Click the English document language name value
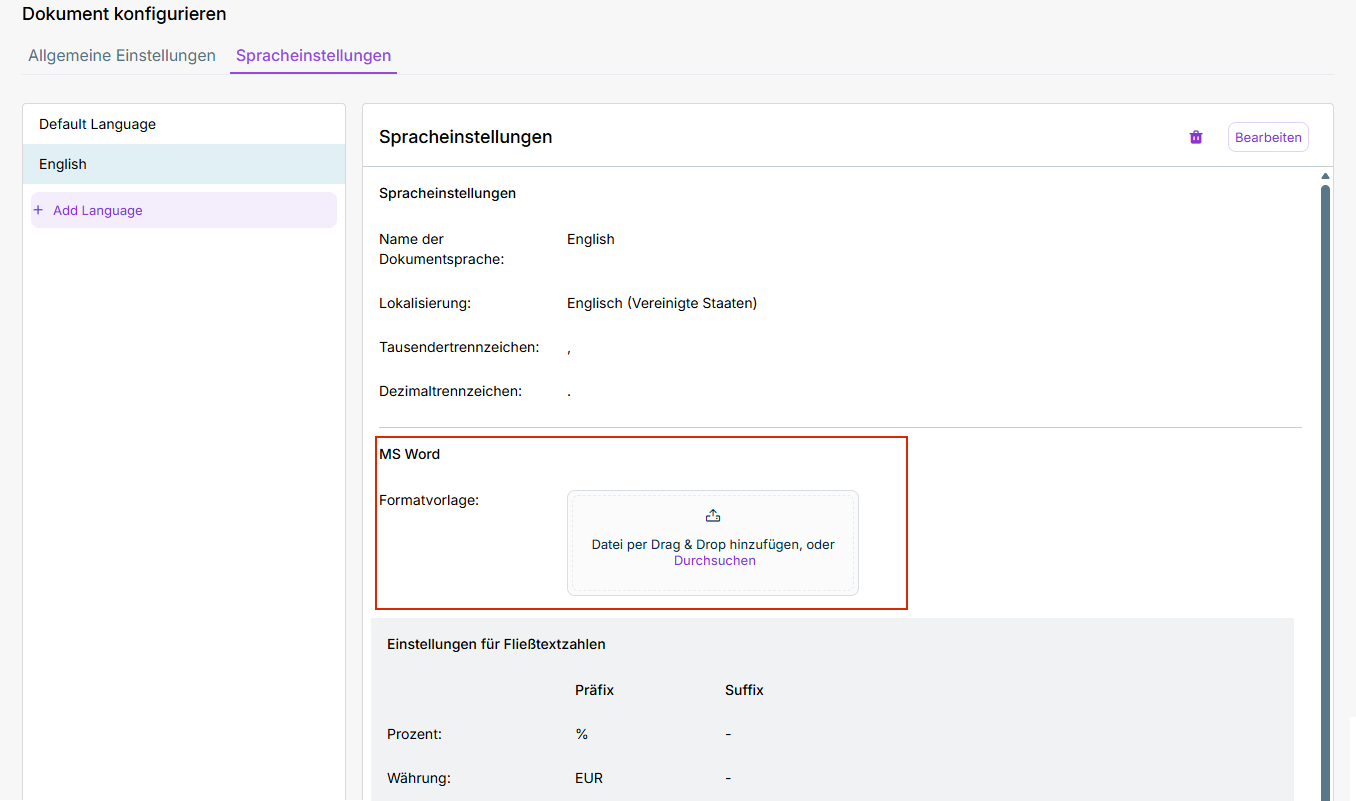Image resolution: width=1356 pixels, height=801 pixels. pyautogui.click(x=590, y=239)
